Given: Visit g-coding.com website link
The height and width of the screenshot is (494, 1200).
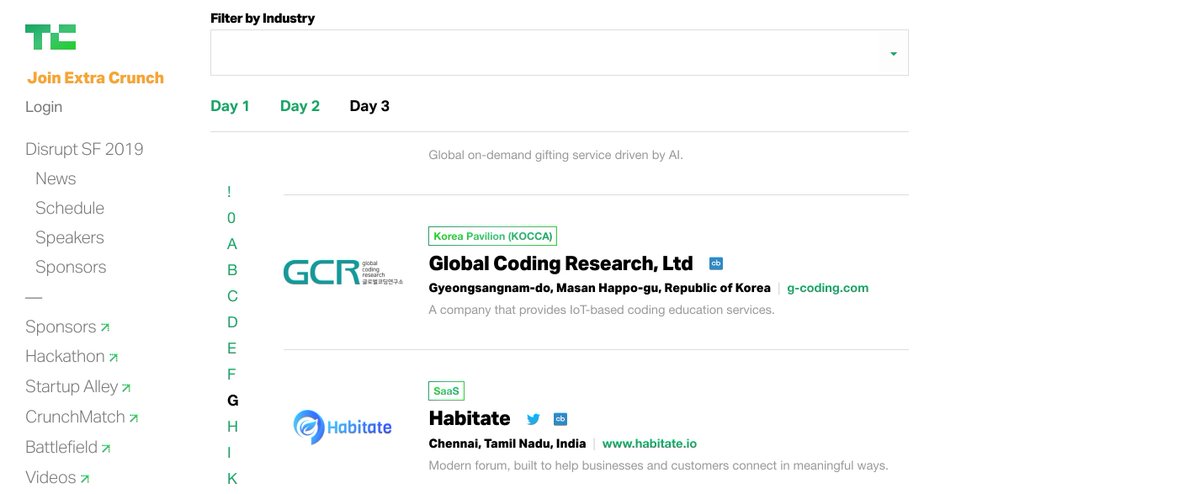Looking at the screenshot, I should pos(828,288).
